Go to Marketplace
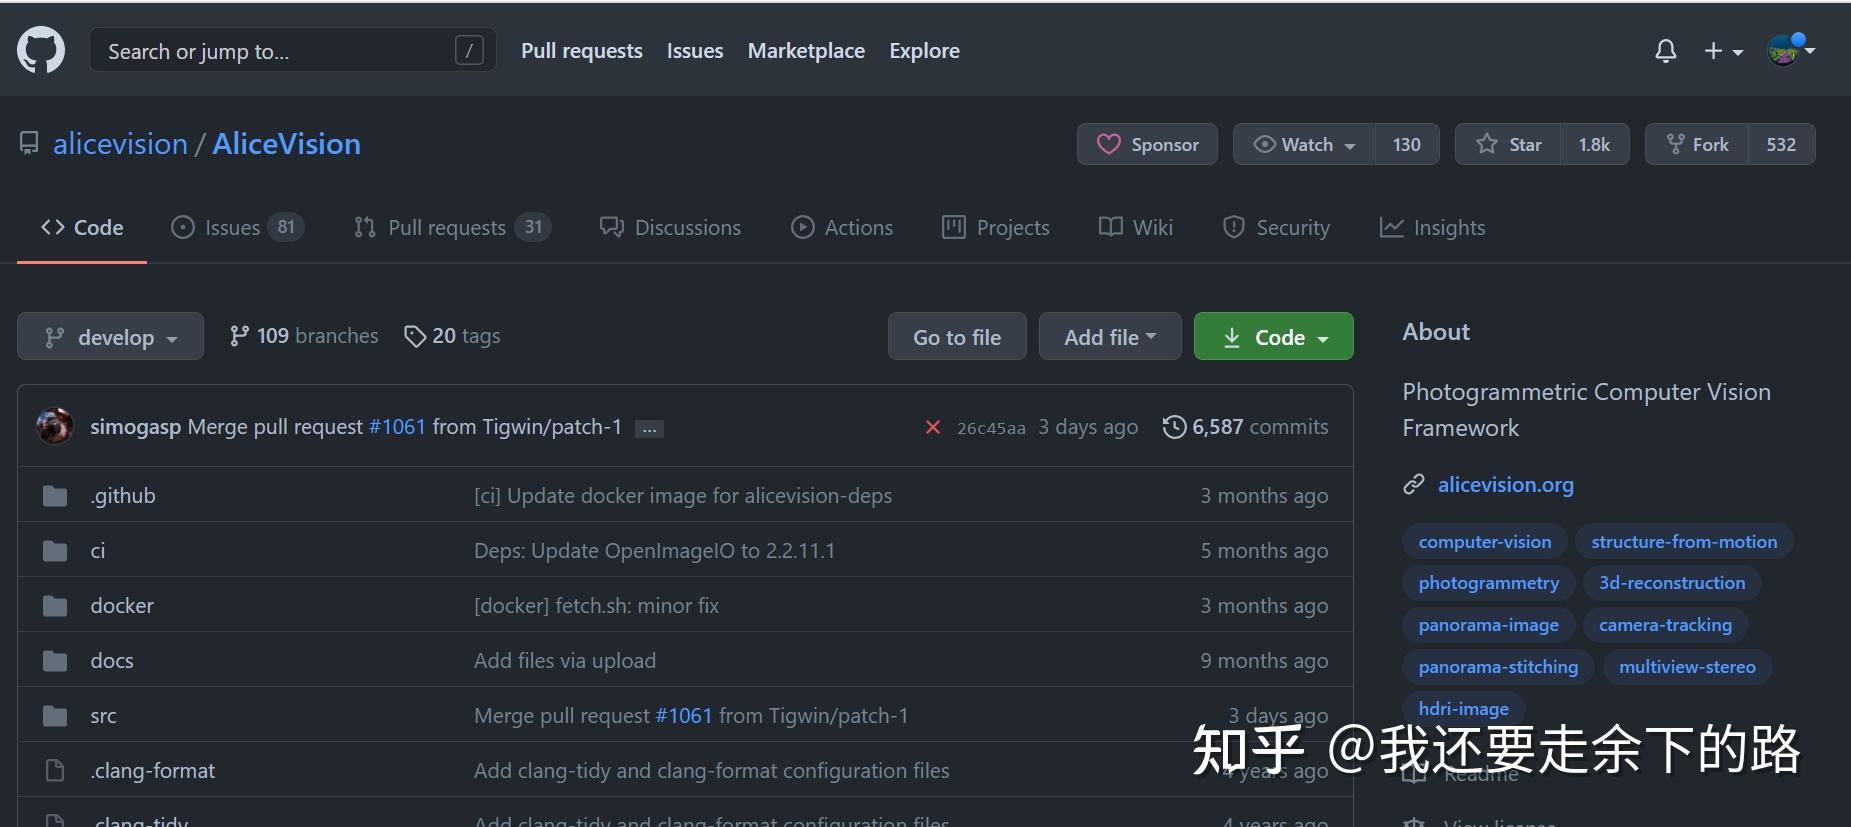Image resolution: width=1851 pixels, height=827 pixels. [806, 50]
